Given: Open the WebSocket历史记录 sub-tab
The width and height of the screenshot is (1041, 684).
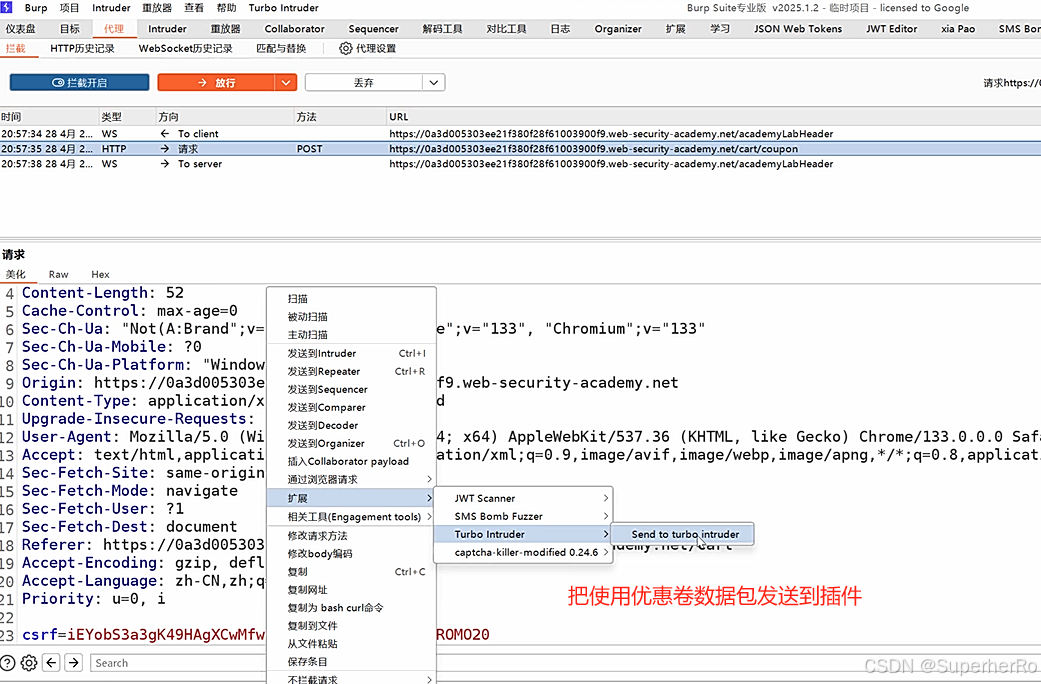Looking at the screenshot, I should coord(186,48).
